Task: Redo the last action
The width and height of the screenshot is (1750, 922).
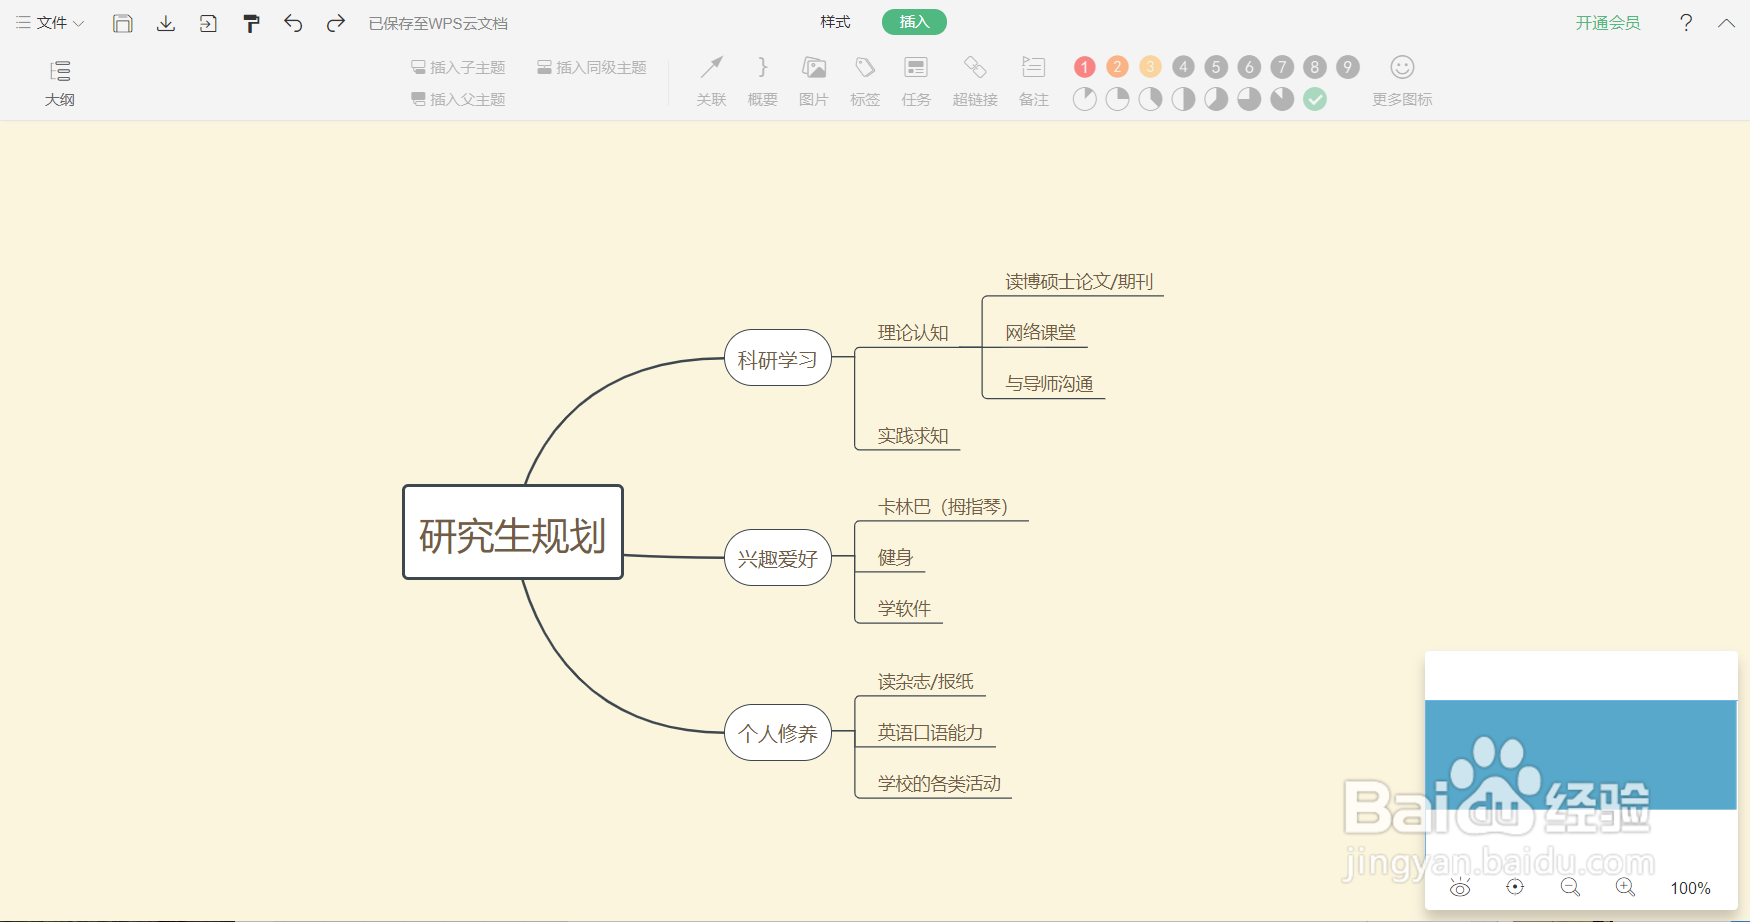Action: [336, 23]
